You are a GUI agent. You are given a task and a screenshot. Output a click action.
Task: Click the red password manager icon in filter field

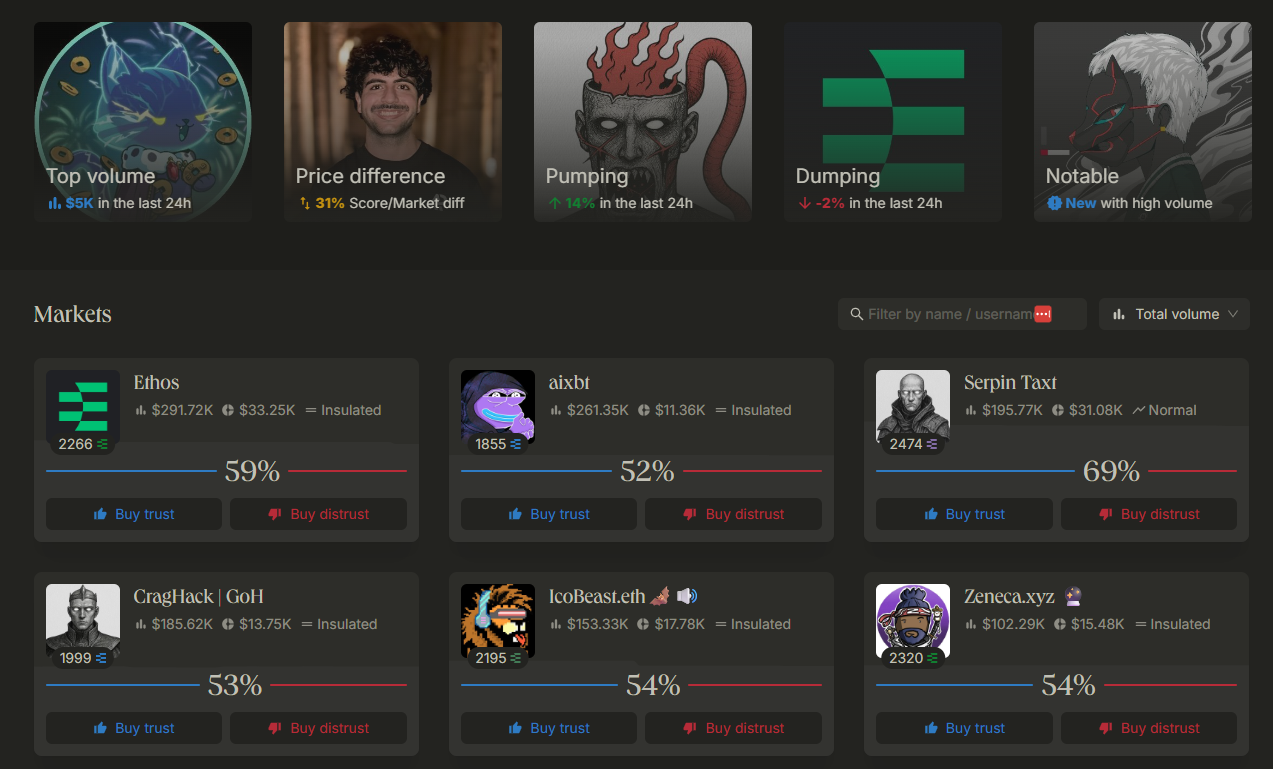(x=1043, y=314)
